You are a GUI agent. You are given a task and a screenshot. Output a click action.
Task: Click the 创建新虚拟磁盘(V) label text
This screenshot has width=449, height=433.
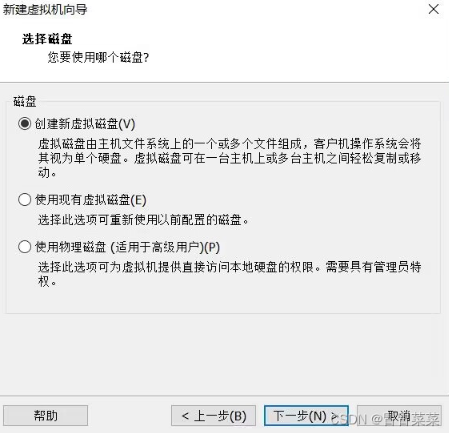(x=85, y=124)
